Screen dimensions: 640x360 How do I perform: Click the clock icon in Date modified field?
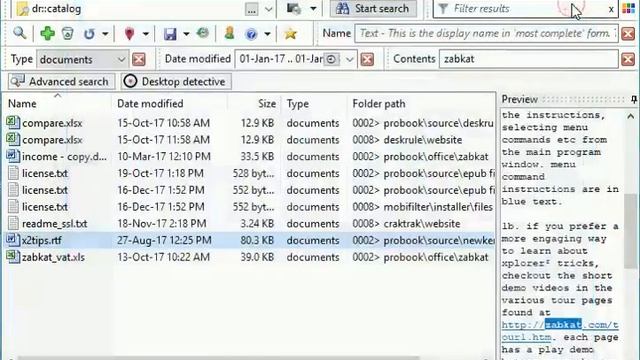(x=331, y=60)
